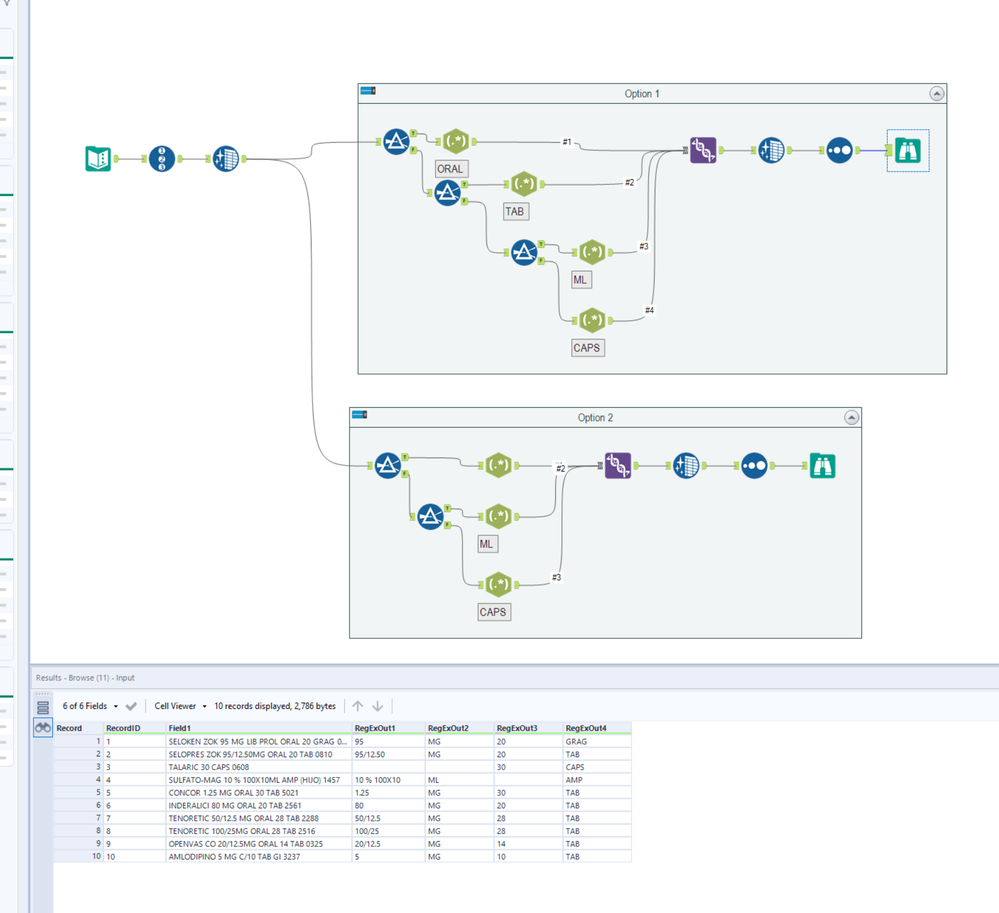This screenshot has width=999, height=913.
Task: Click the RegExOut4 column header
Action: [598, 728]
